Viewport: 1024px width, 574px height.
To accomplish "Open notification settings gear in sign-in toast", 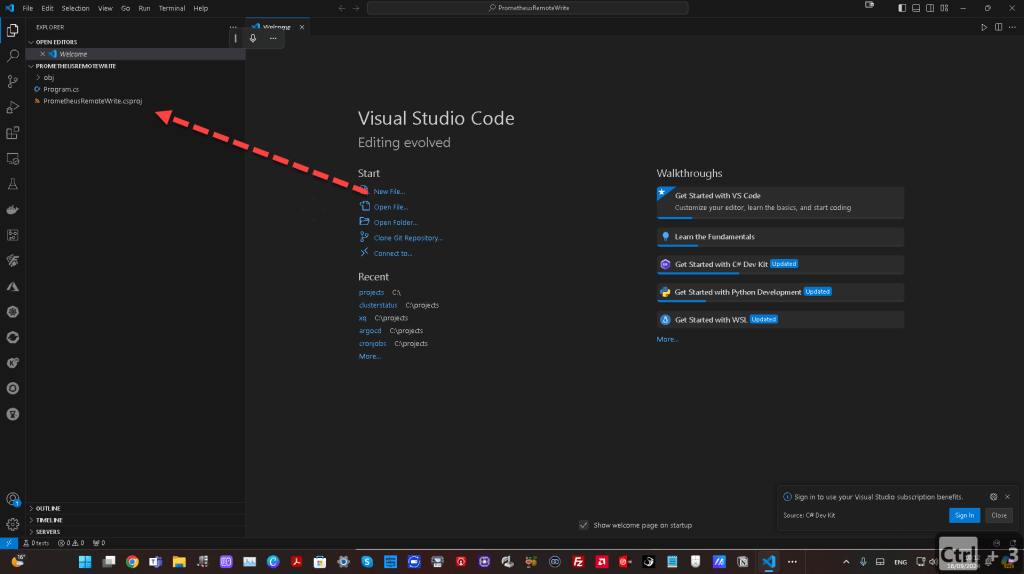I will click(993, 497).
